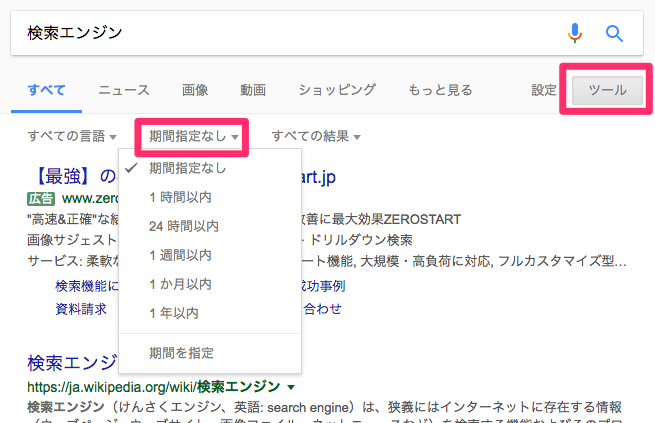Image resolution: width=655 pixels, height=423 pixels.
Task: Select the すべて tab
Action: (46, 90)
